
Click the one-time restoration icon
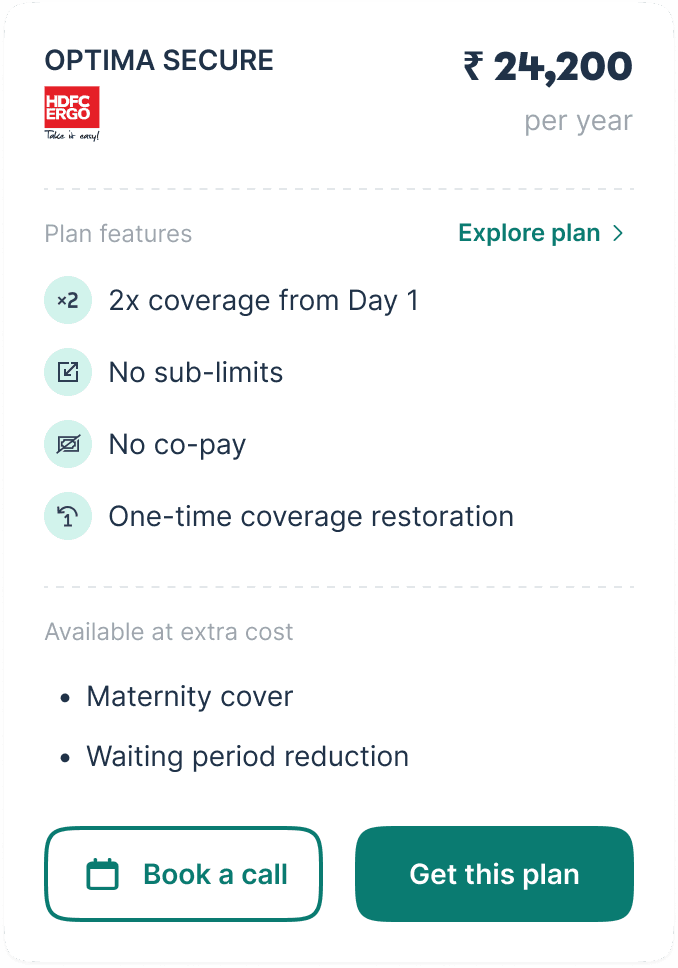point(68,516)
